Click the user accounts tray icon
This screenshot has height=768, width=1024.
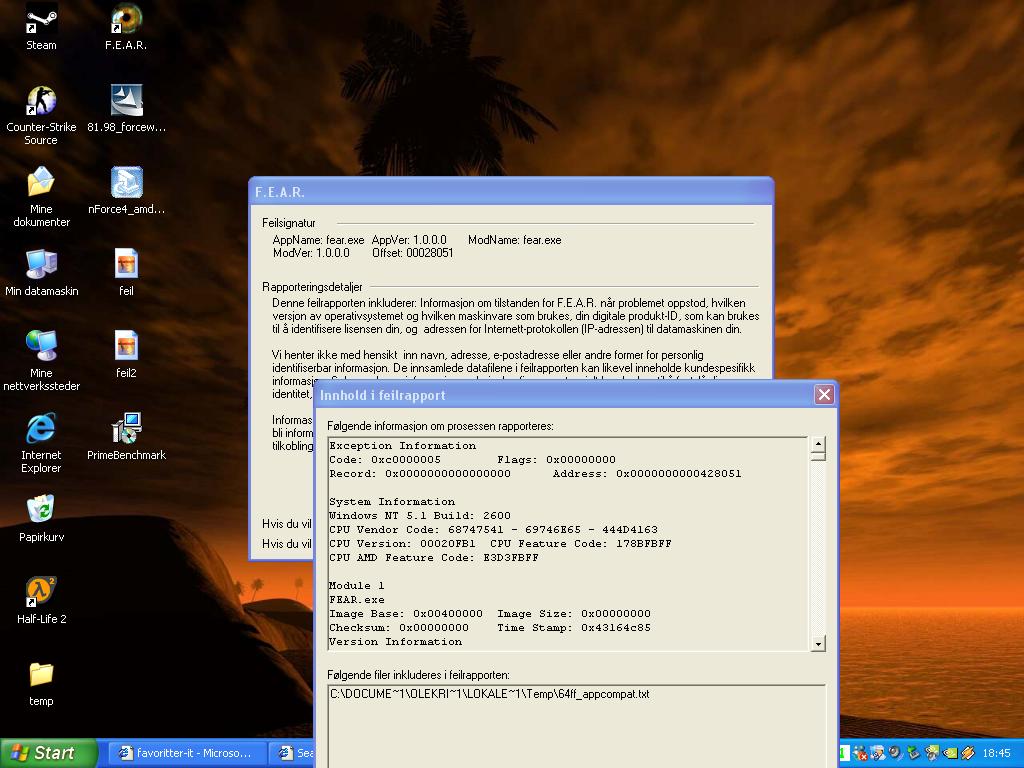tap(878, 754)
